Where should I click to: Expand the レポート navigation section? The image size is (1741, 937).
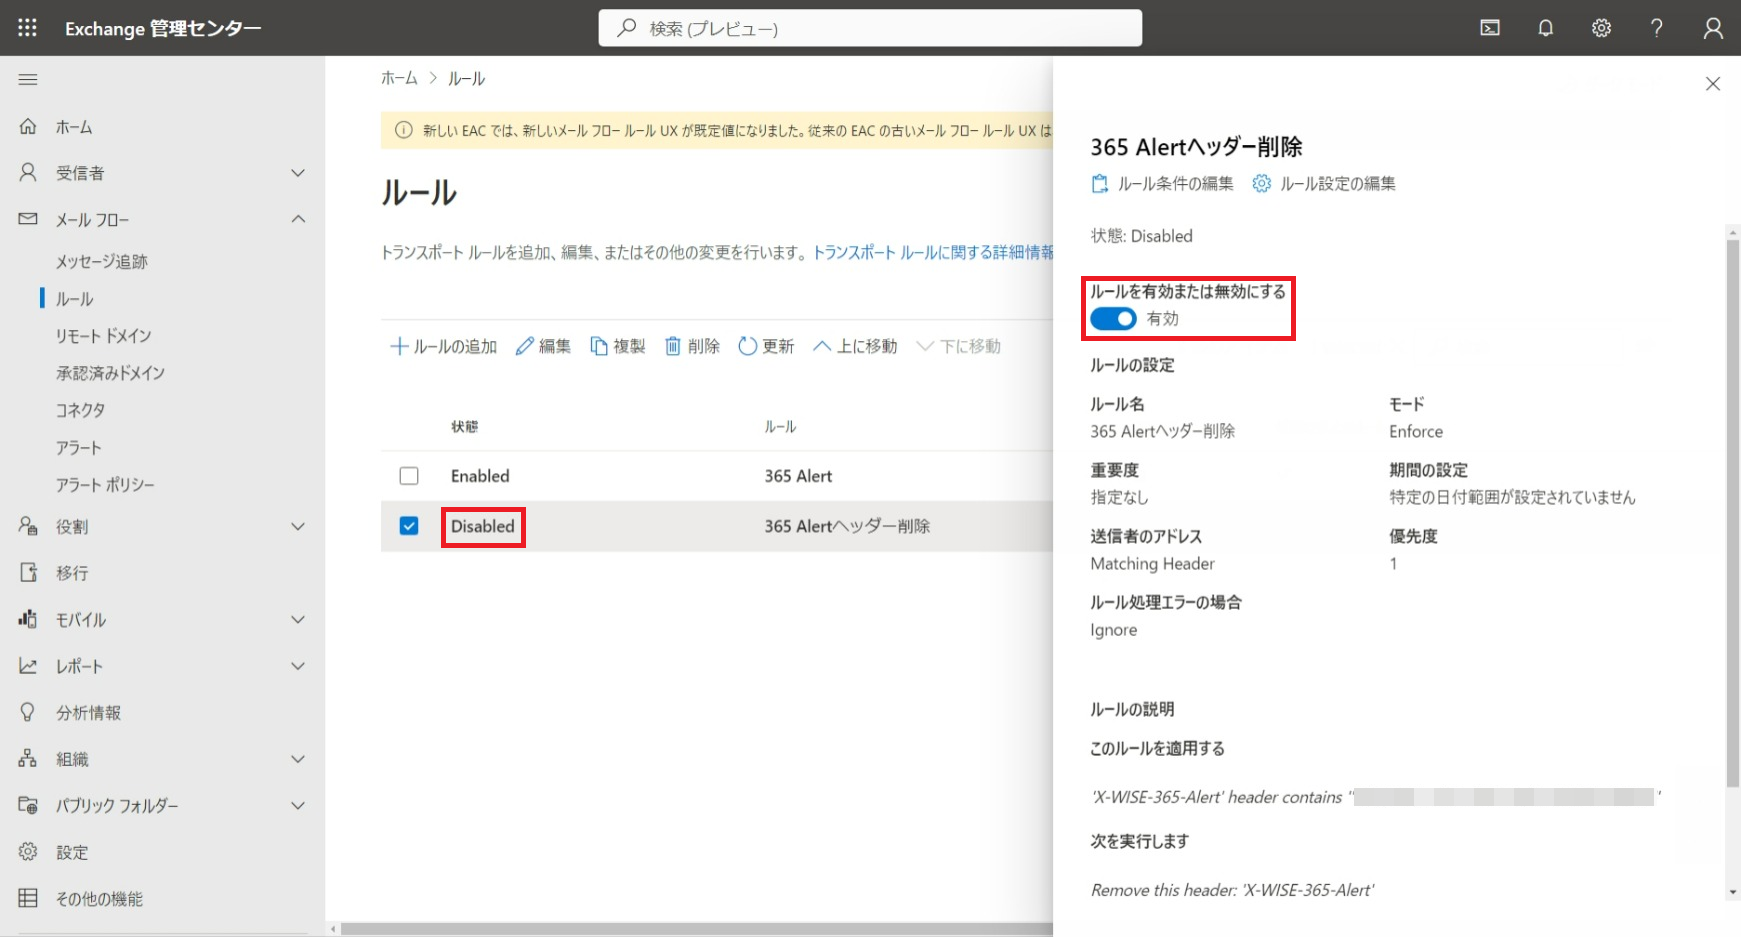[297, 666]
